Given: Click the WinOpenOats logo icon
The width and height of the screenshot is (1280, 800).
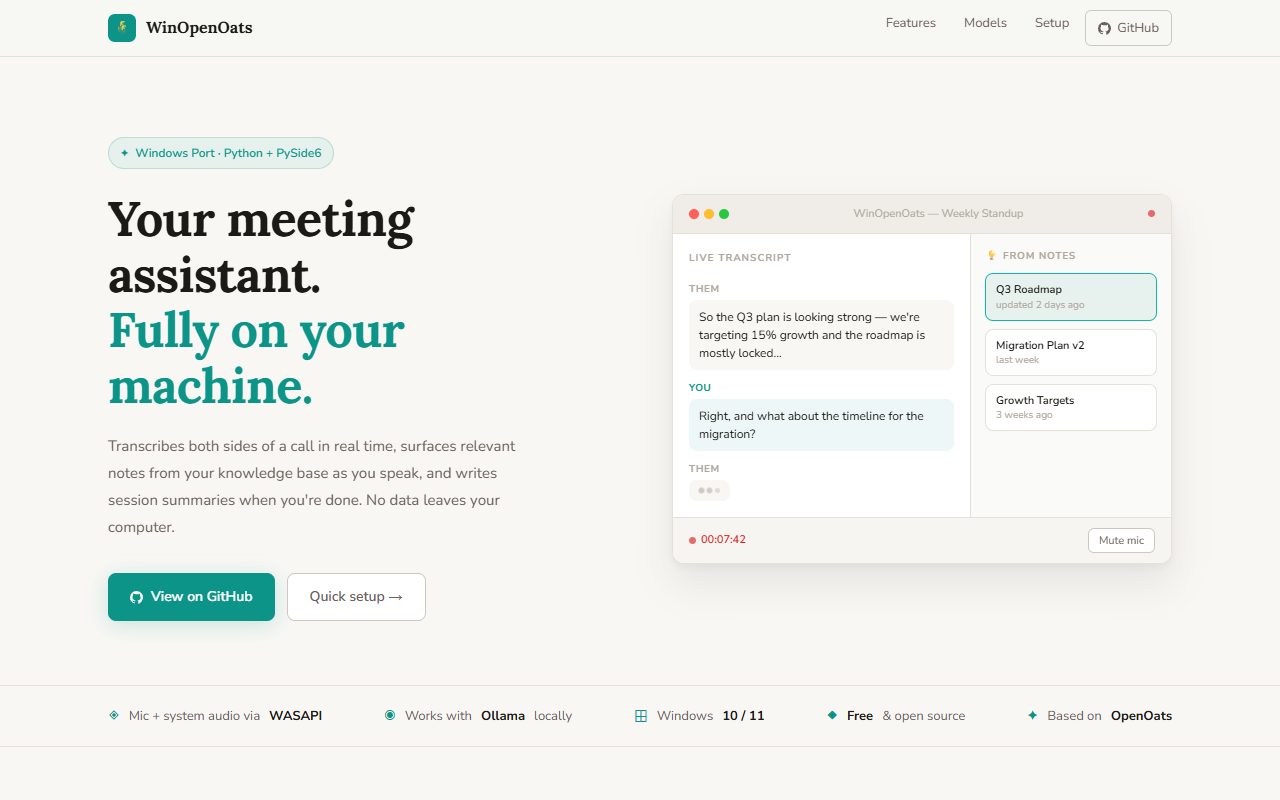Looking at the screenshot, I should pyautogui.click(x=122, y=28).
